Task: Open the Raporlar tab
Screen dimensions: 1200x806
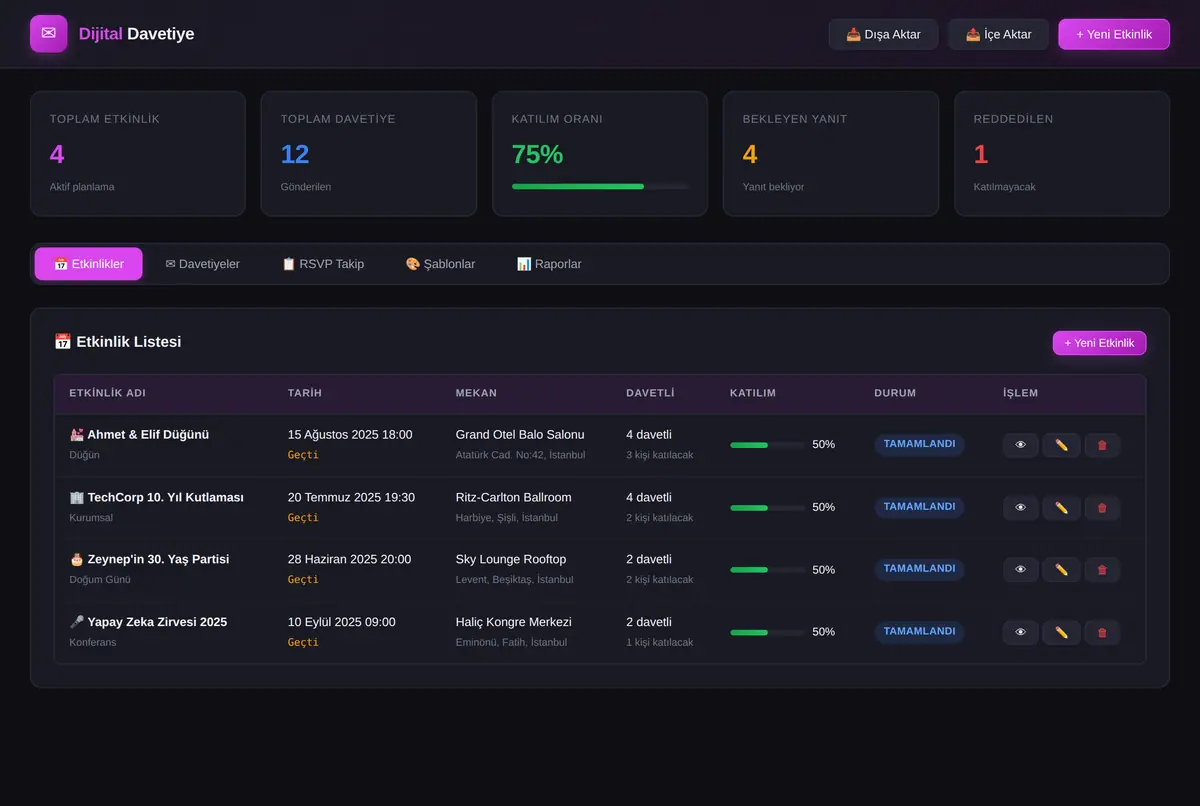Action: [x=549, y=264]
